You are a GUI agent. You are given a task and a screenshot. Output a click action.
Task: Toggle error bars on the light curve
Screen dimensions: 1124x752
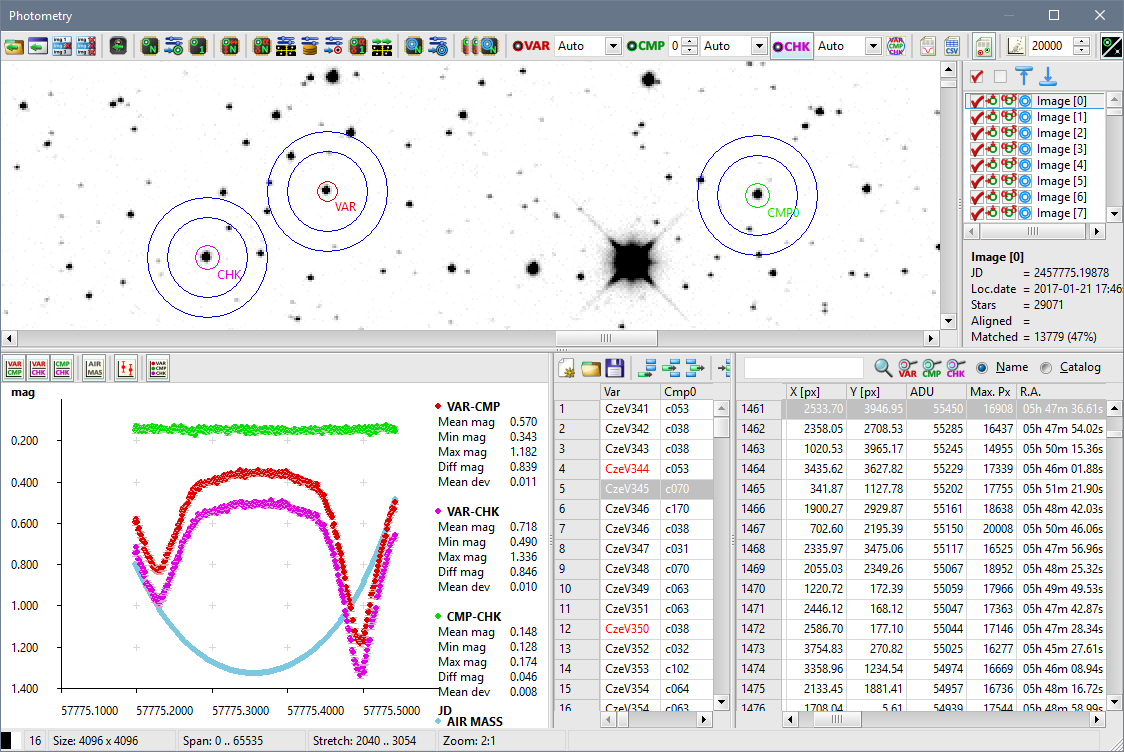(126, 368)
